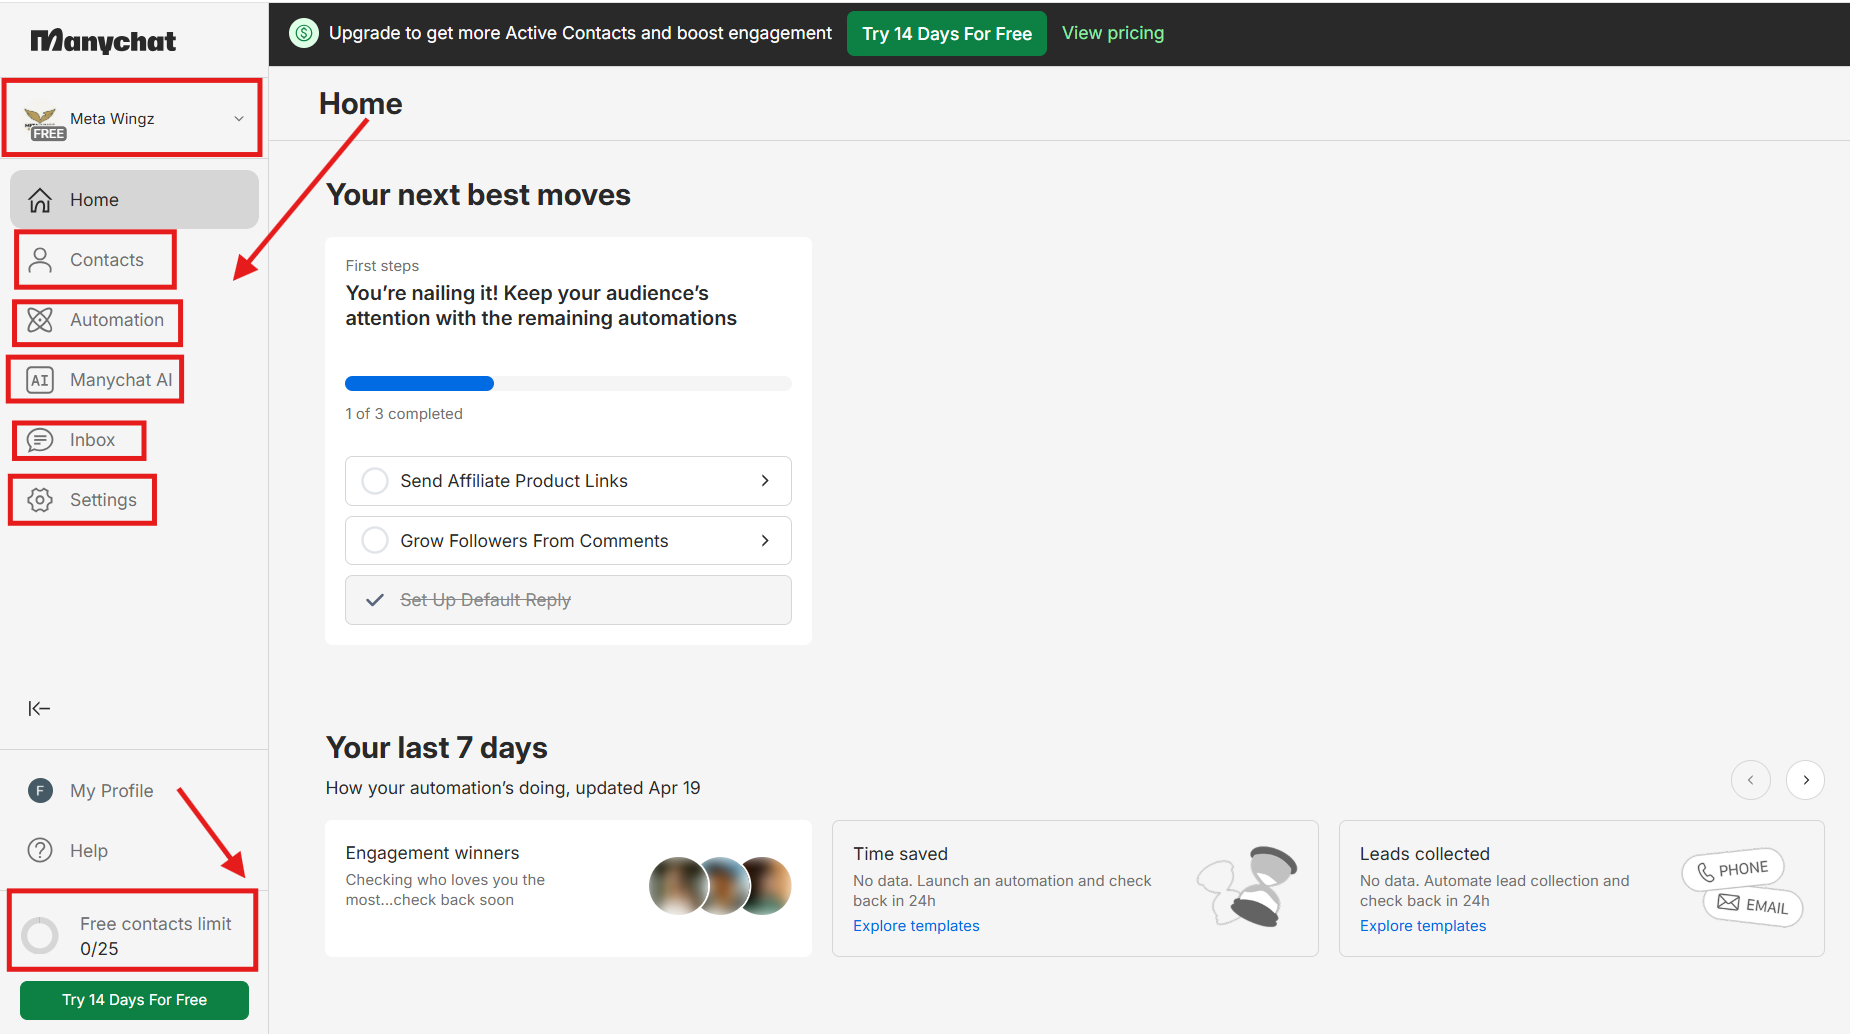Click the 'Your next best moves' heading
The width and height of the screenshot is (1850, 1034).
478,195
